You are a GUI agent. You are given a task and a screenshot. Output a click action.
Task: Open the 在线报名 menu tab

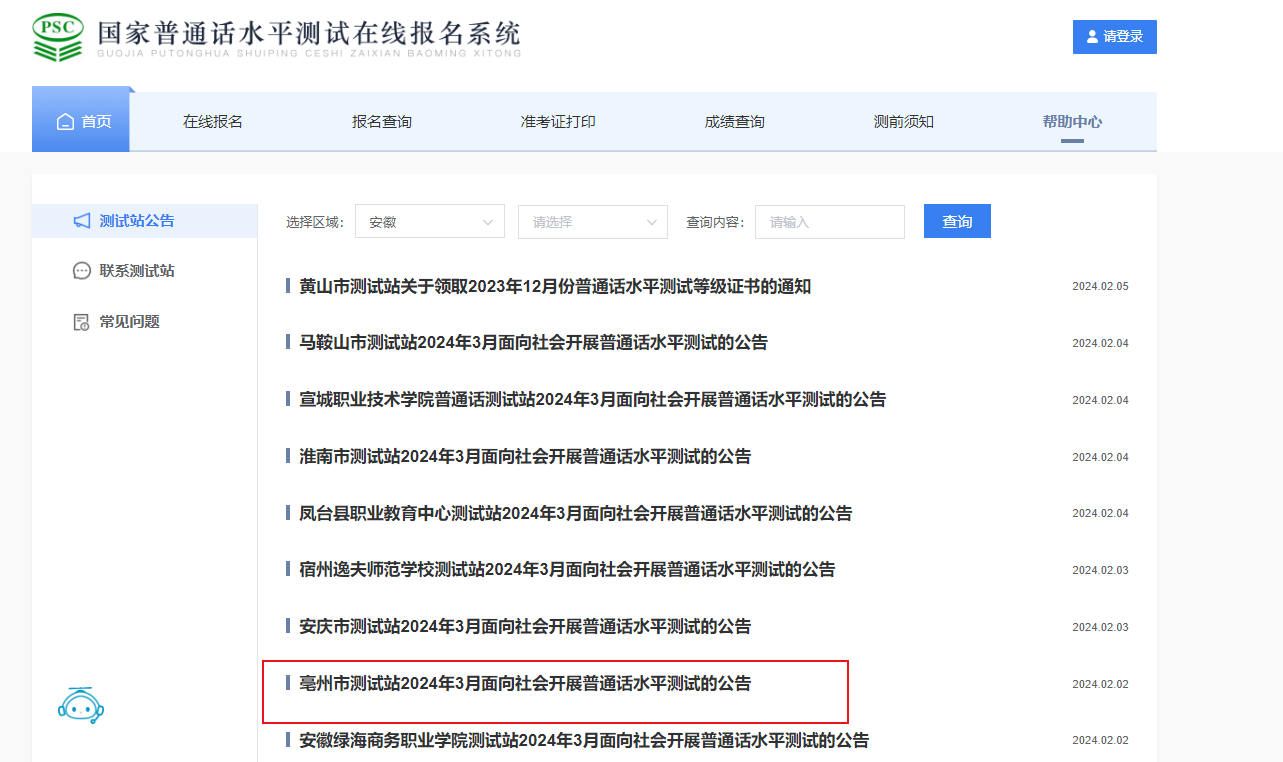[x=213, y=121]
